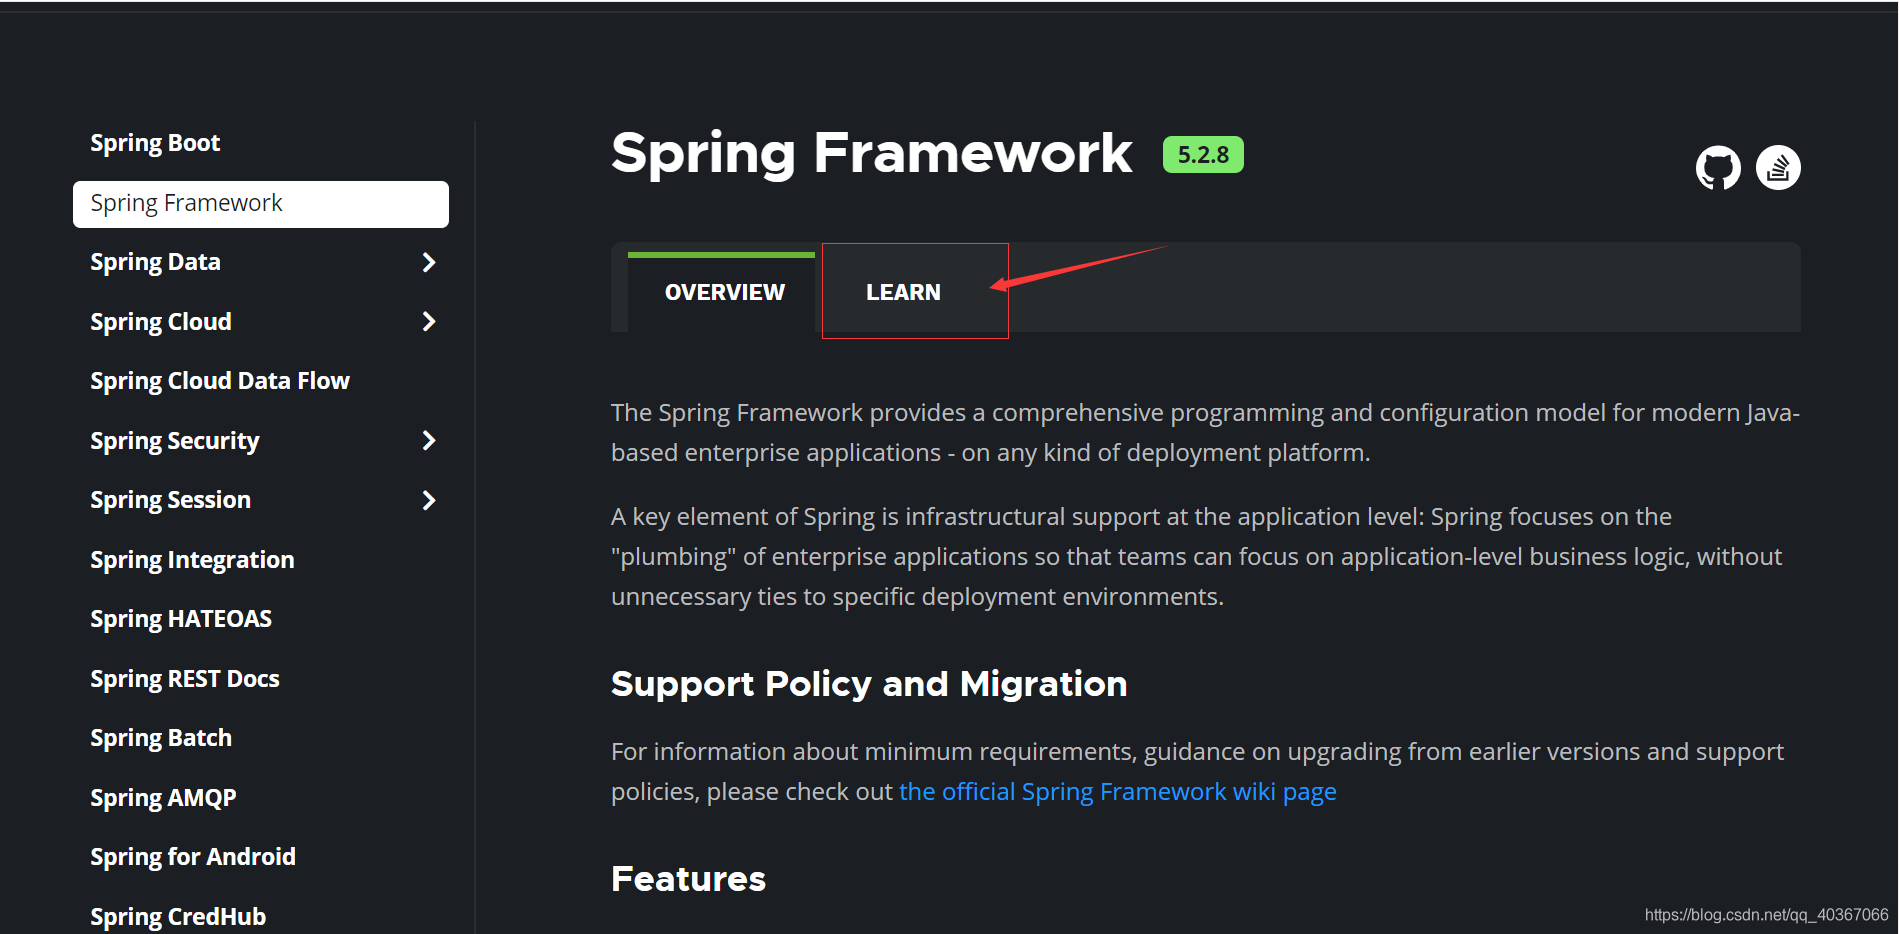
Task: Click the Features heading
Action: (x=688, y=879)
